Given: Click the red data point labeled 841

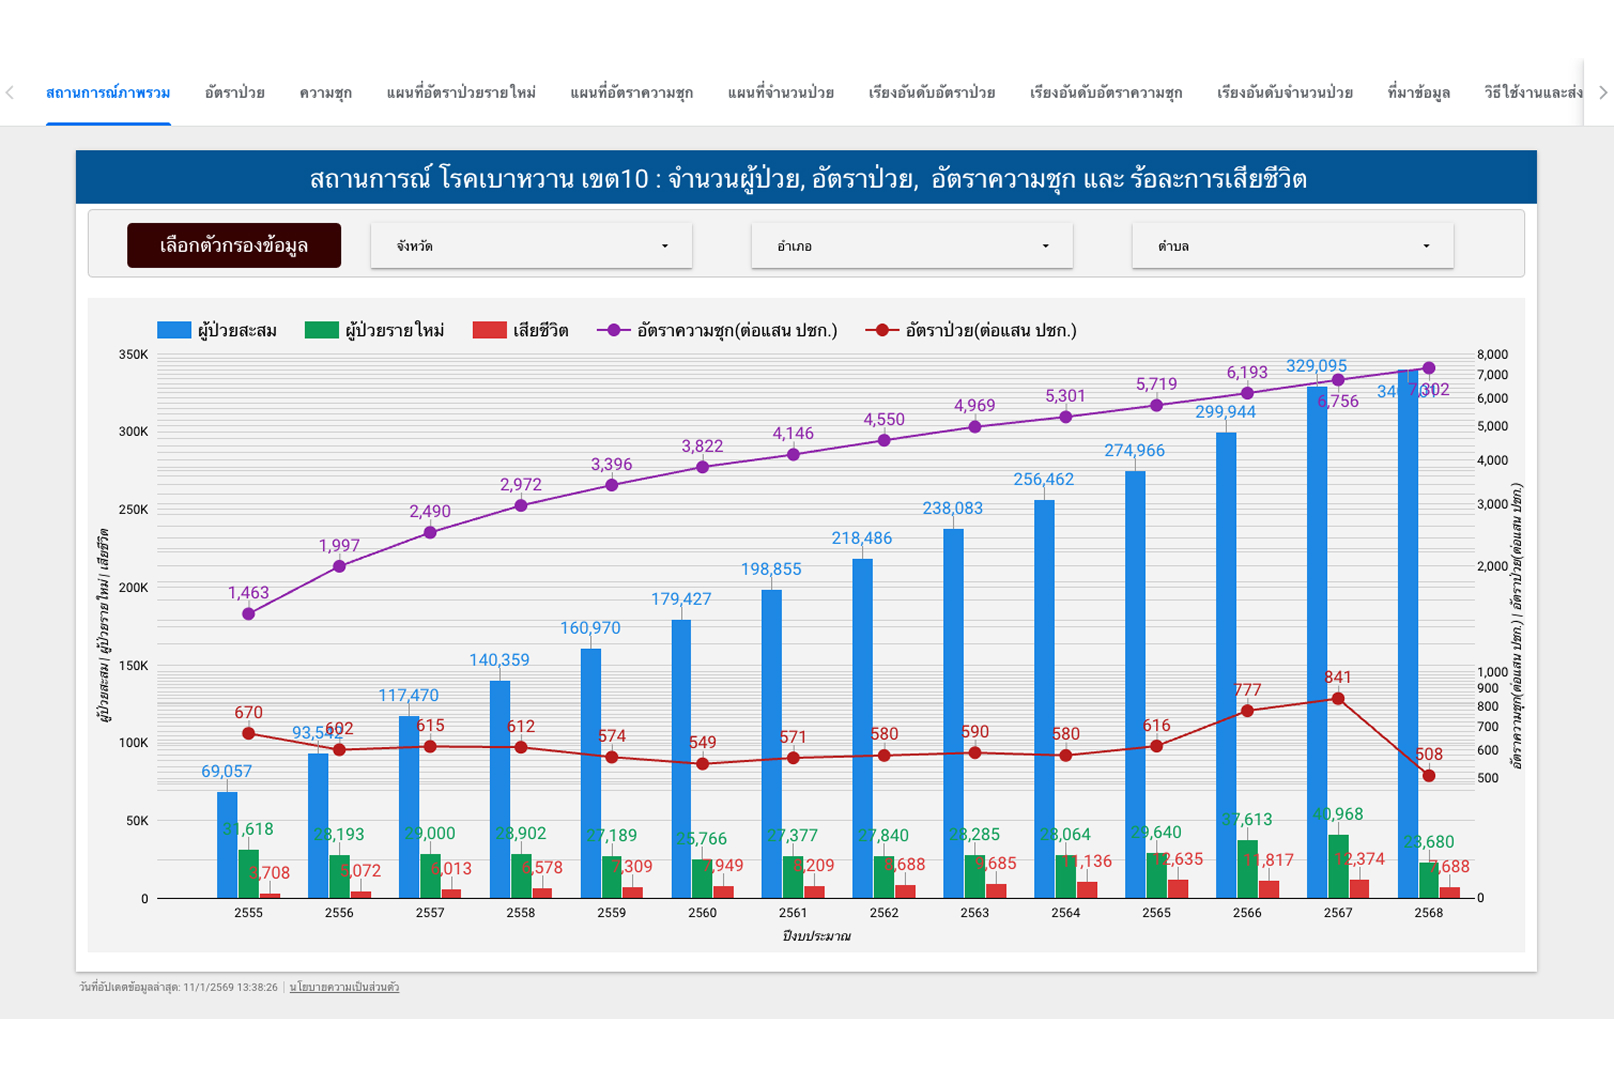Looking at the screenshot, I should (1338, 699).
